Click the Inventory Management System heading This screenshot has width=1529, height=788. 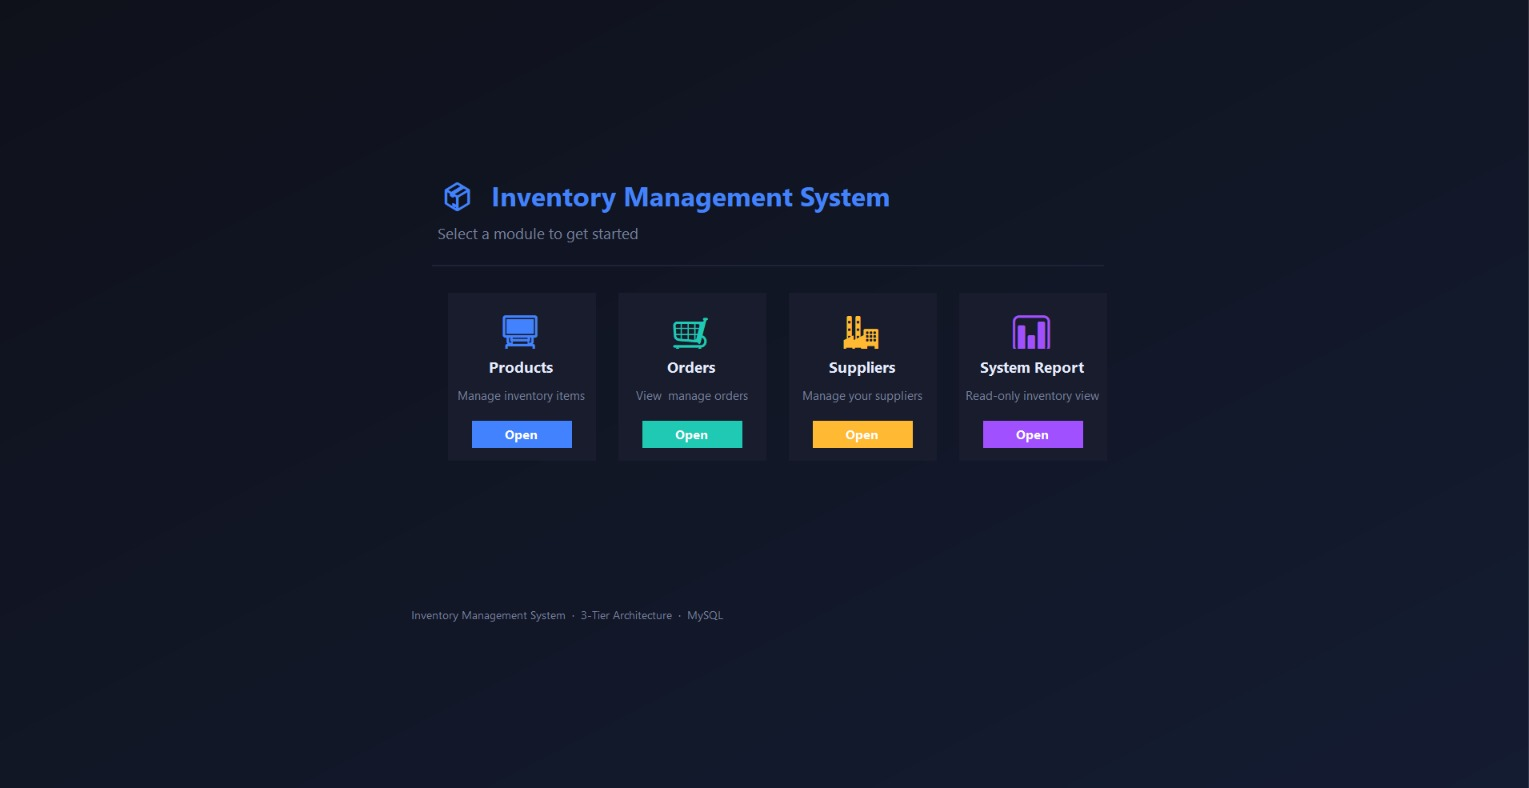point(690,197)
